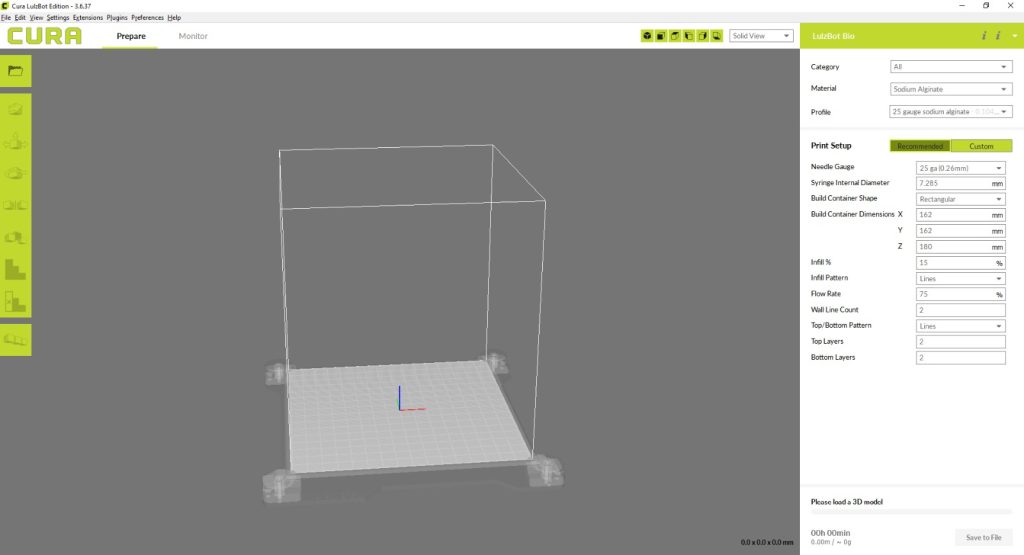Select the first model tool below Open File
This screenshot has height=555, width=1024.
tap(16, 109)
